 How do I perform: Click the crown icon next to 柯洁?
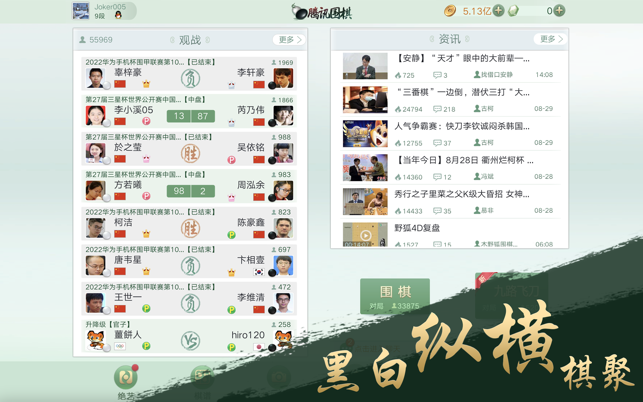(x=146, y=234)
